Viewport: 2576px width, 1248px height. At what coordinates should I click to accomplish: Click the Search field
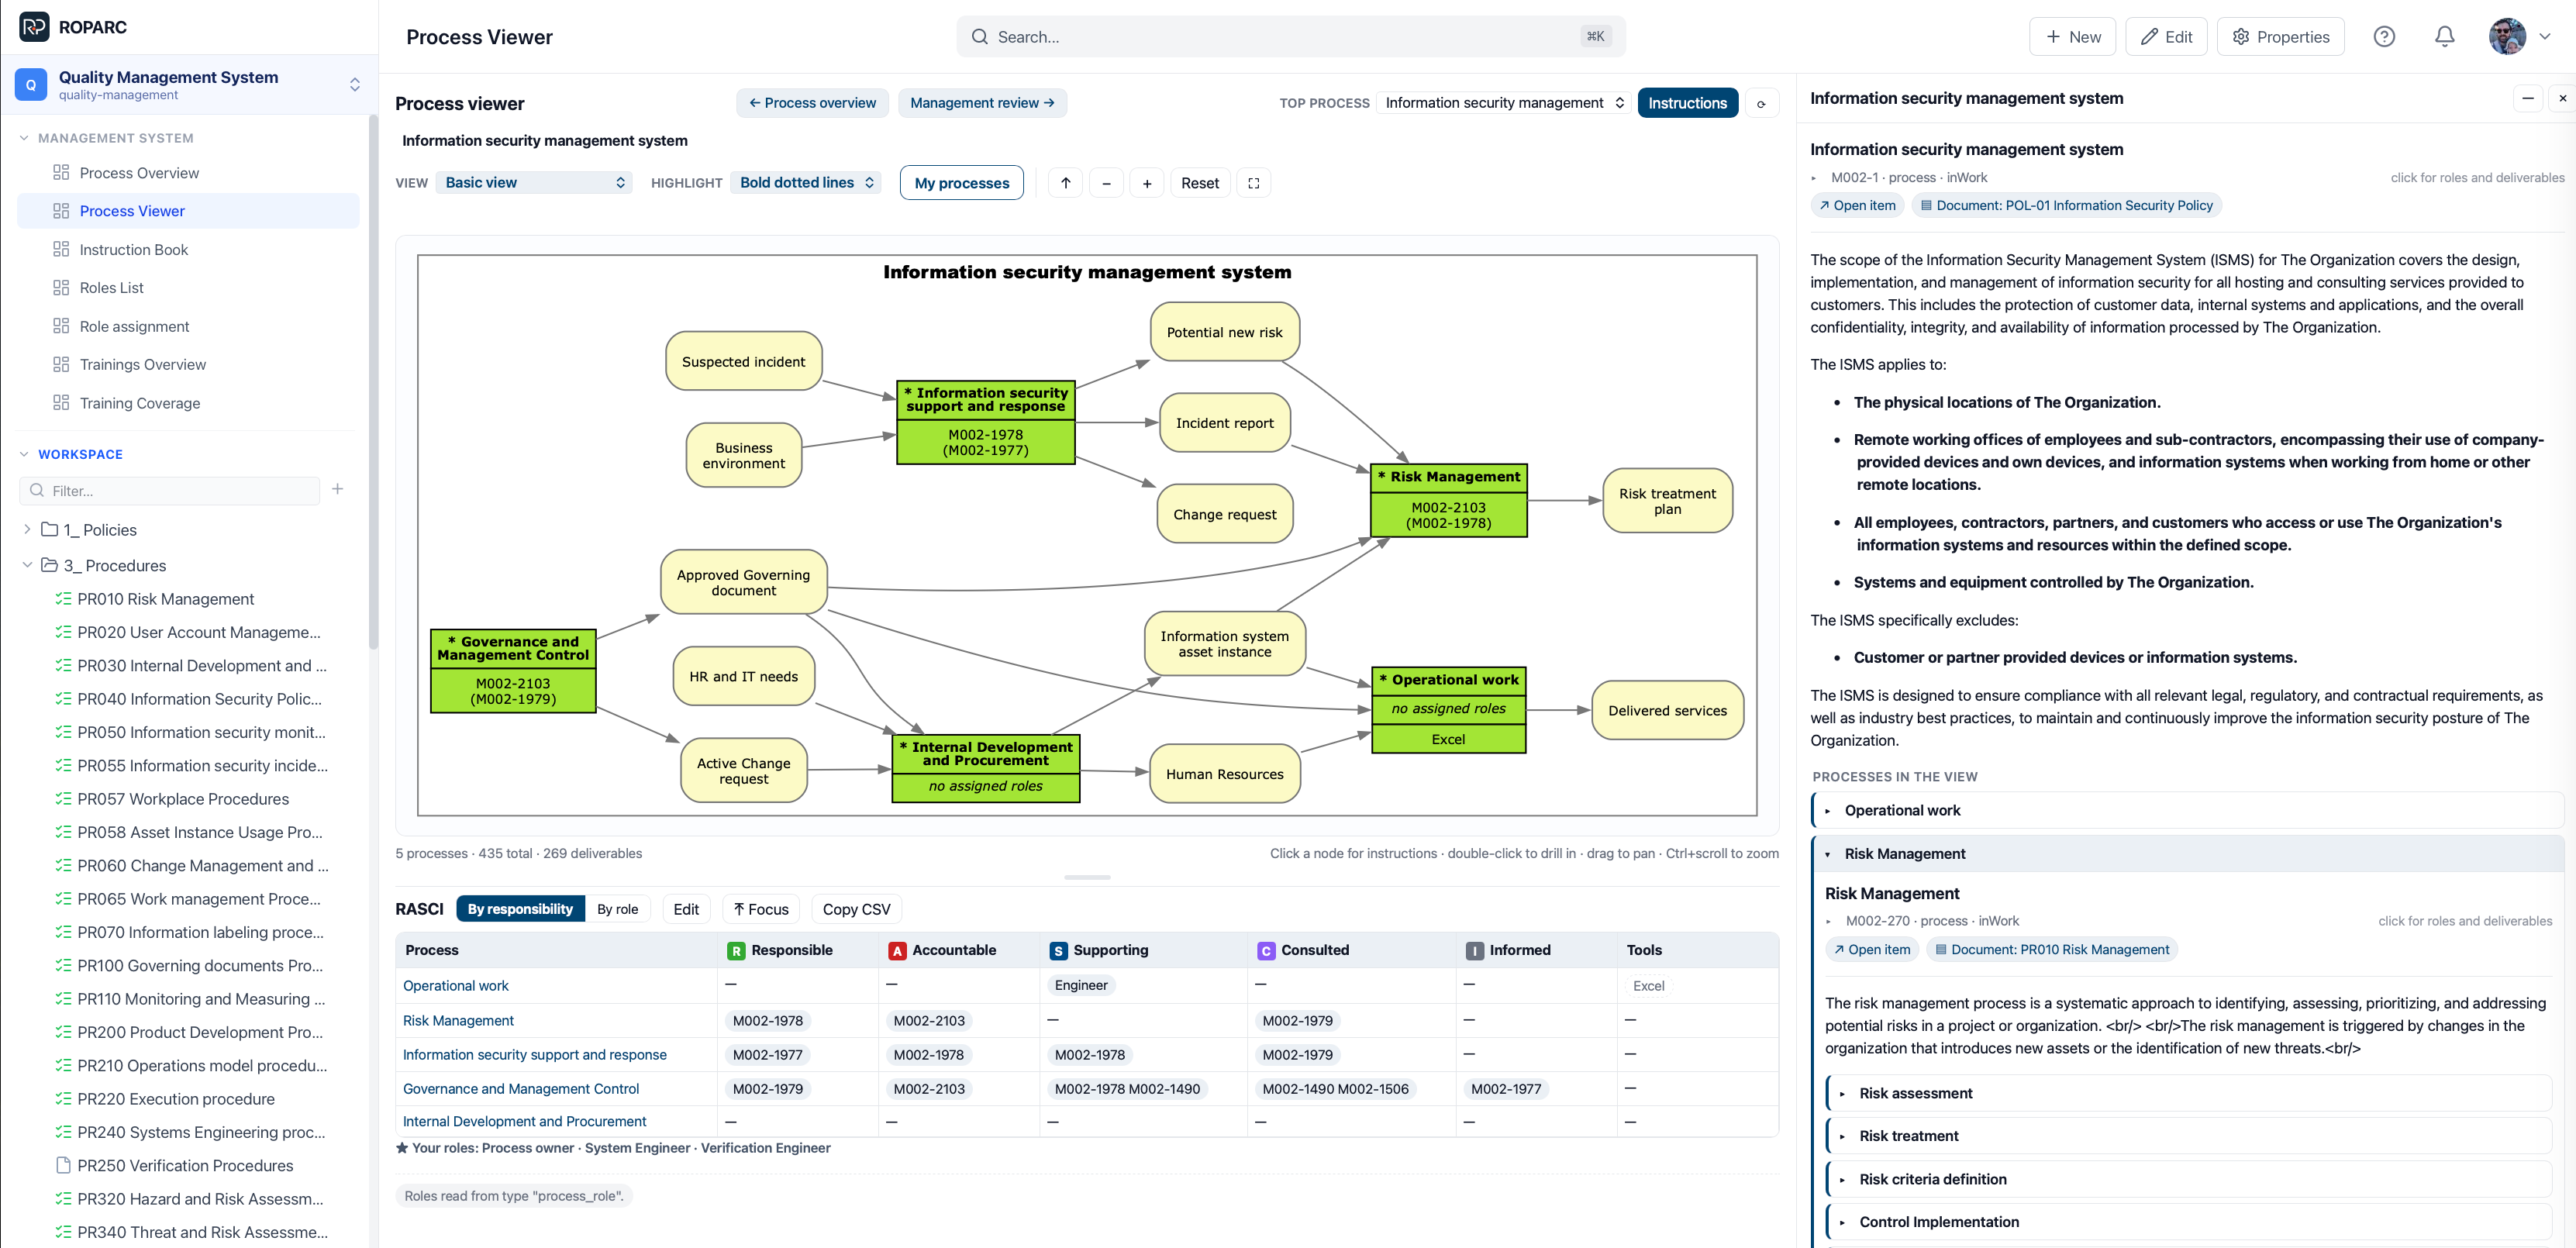(x=1290, y=37)
